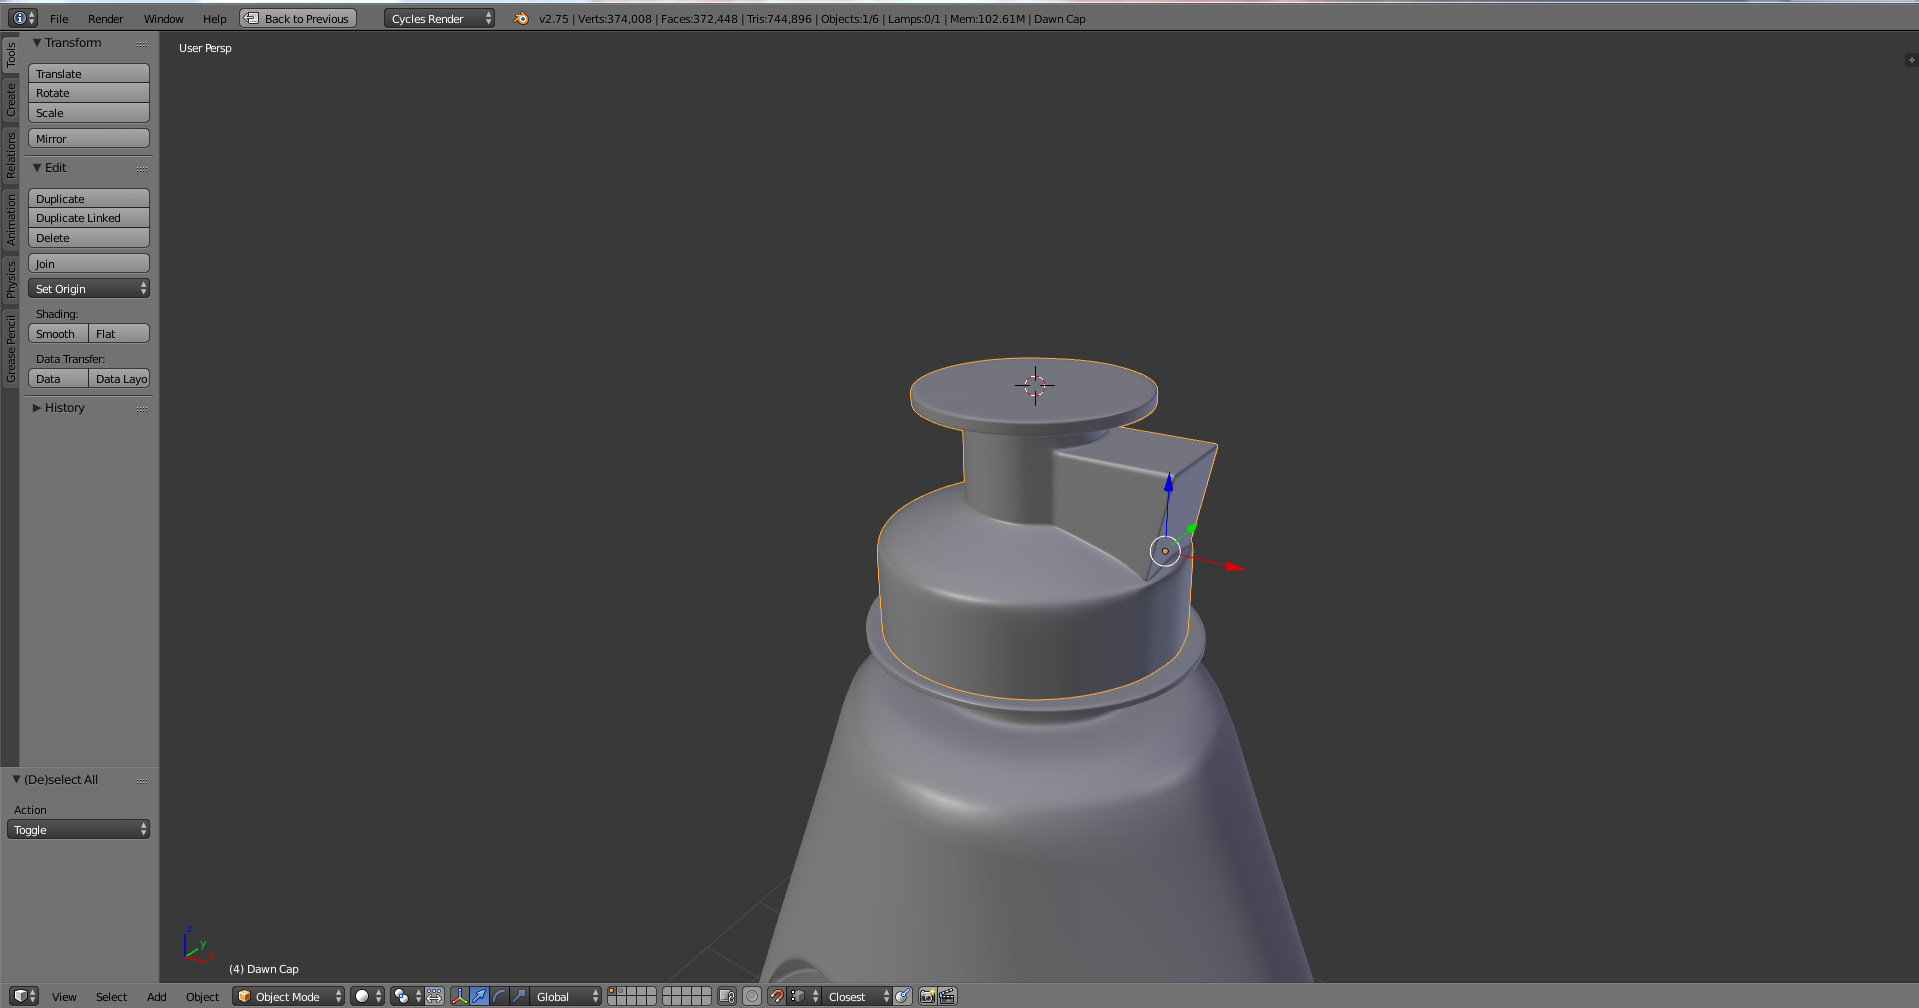Image resolution: width=1919 pixels, height=1008 pixels.
Task: Open the Closest snap target dropdown
Action: 857,996
